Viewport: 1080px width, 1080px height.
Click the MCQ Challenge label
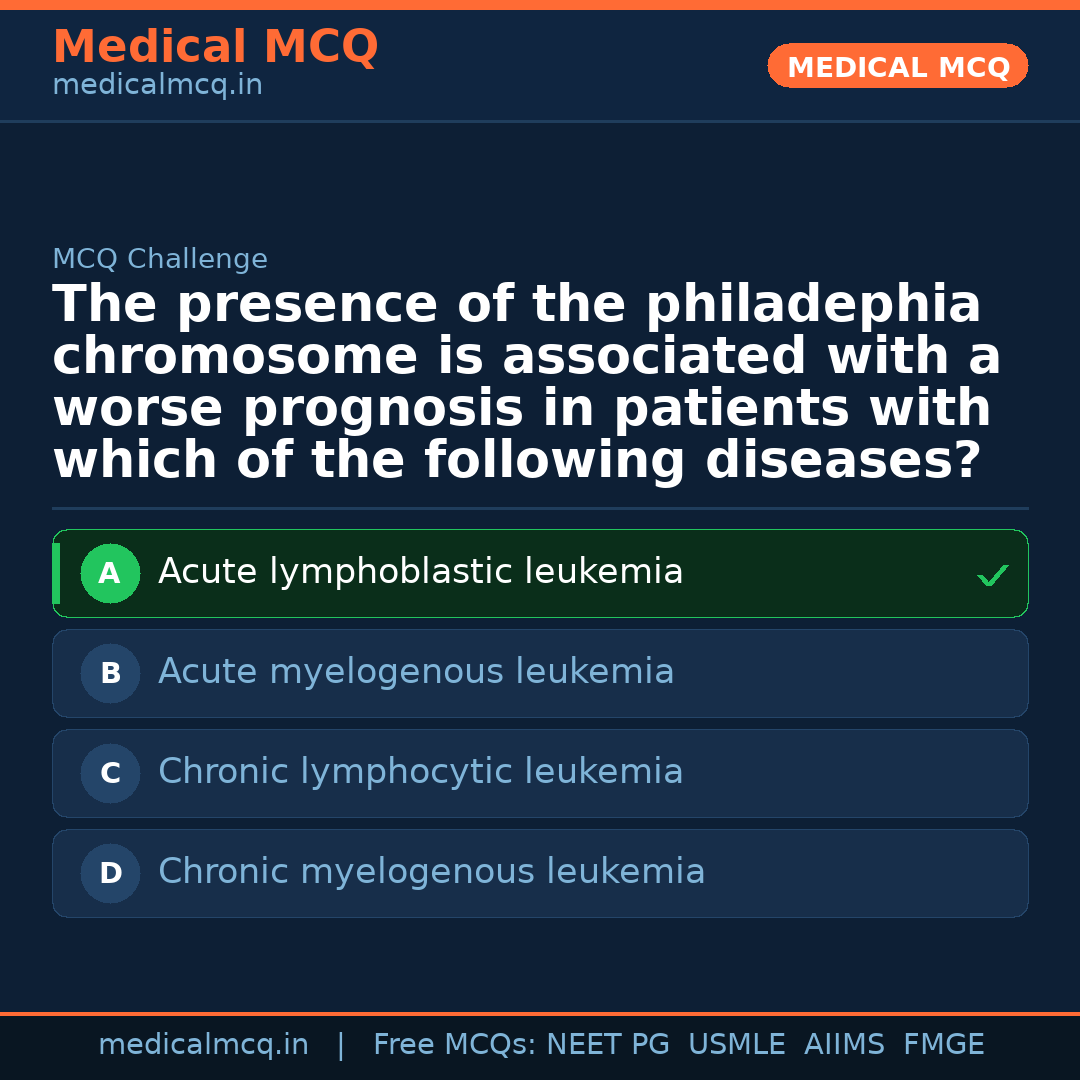(160, 260)
